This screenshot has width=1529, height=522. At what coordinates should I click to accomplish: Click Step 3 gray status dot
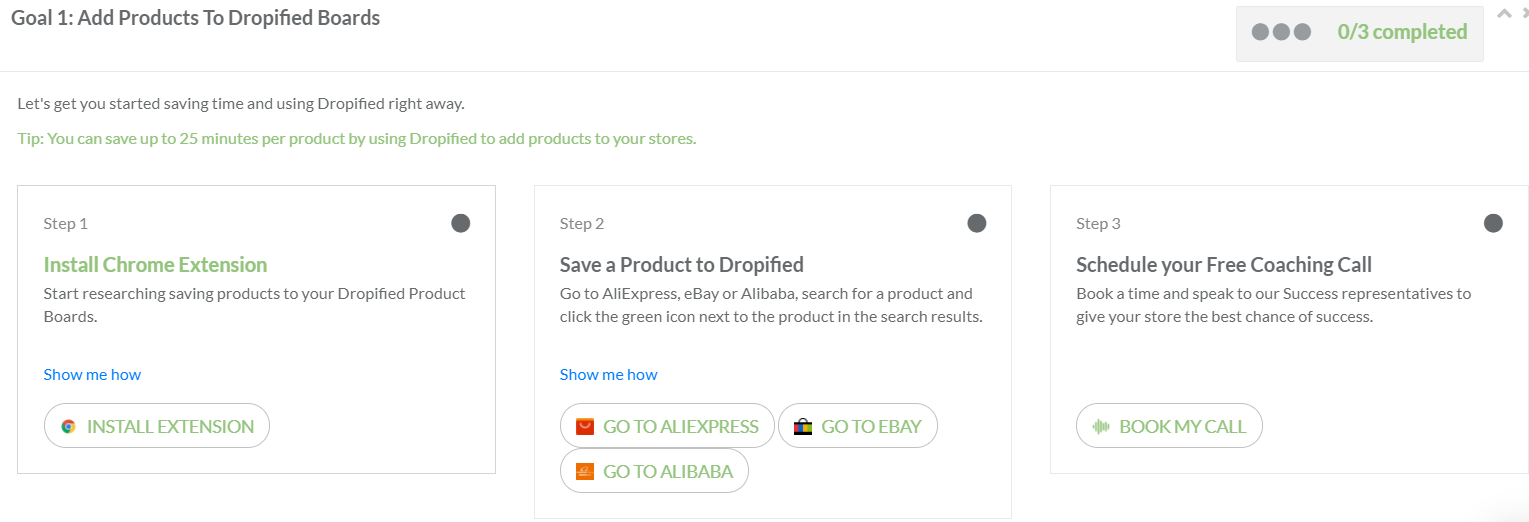tap(1493, 223)
